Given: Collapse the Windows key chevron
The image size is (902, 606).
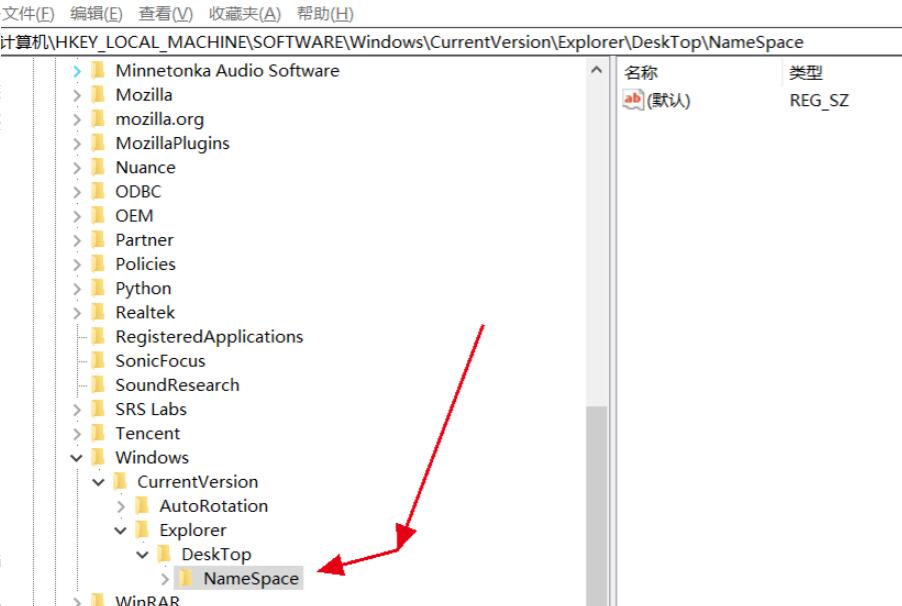Looking at the screenshot, I should [77, 458].
